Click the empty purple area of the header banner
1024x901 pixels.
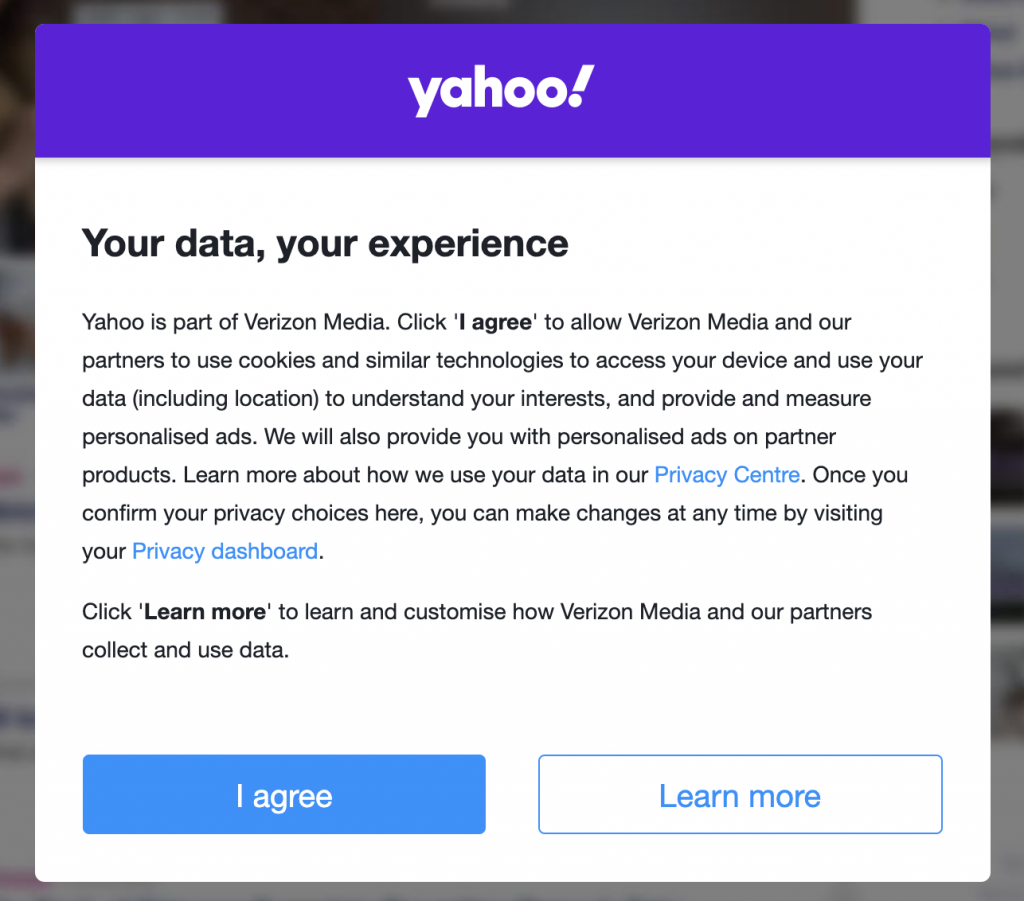(x=196, y=90)
